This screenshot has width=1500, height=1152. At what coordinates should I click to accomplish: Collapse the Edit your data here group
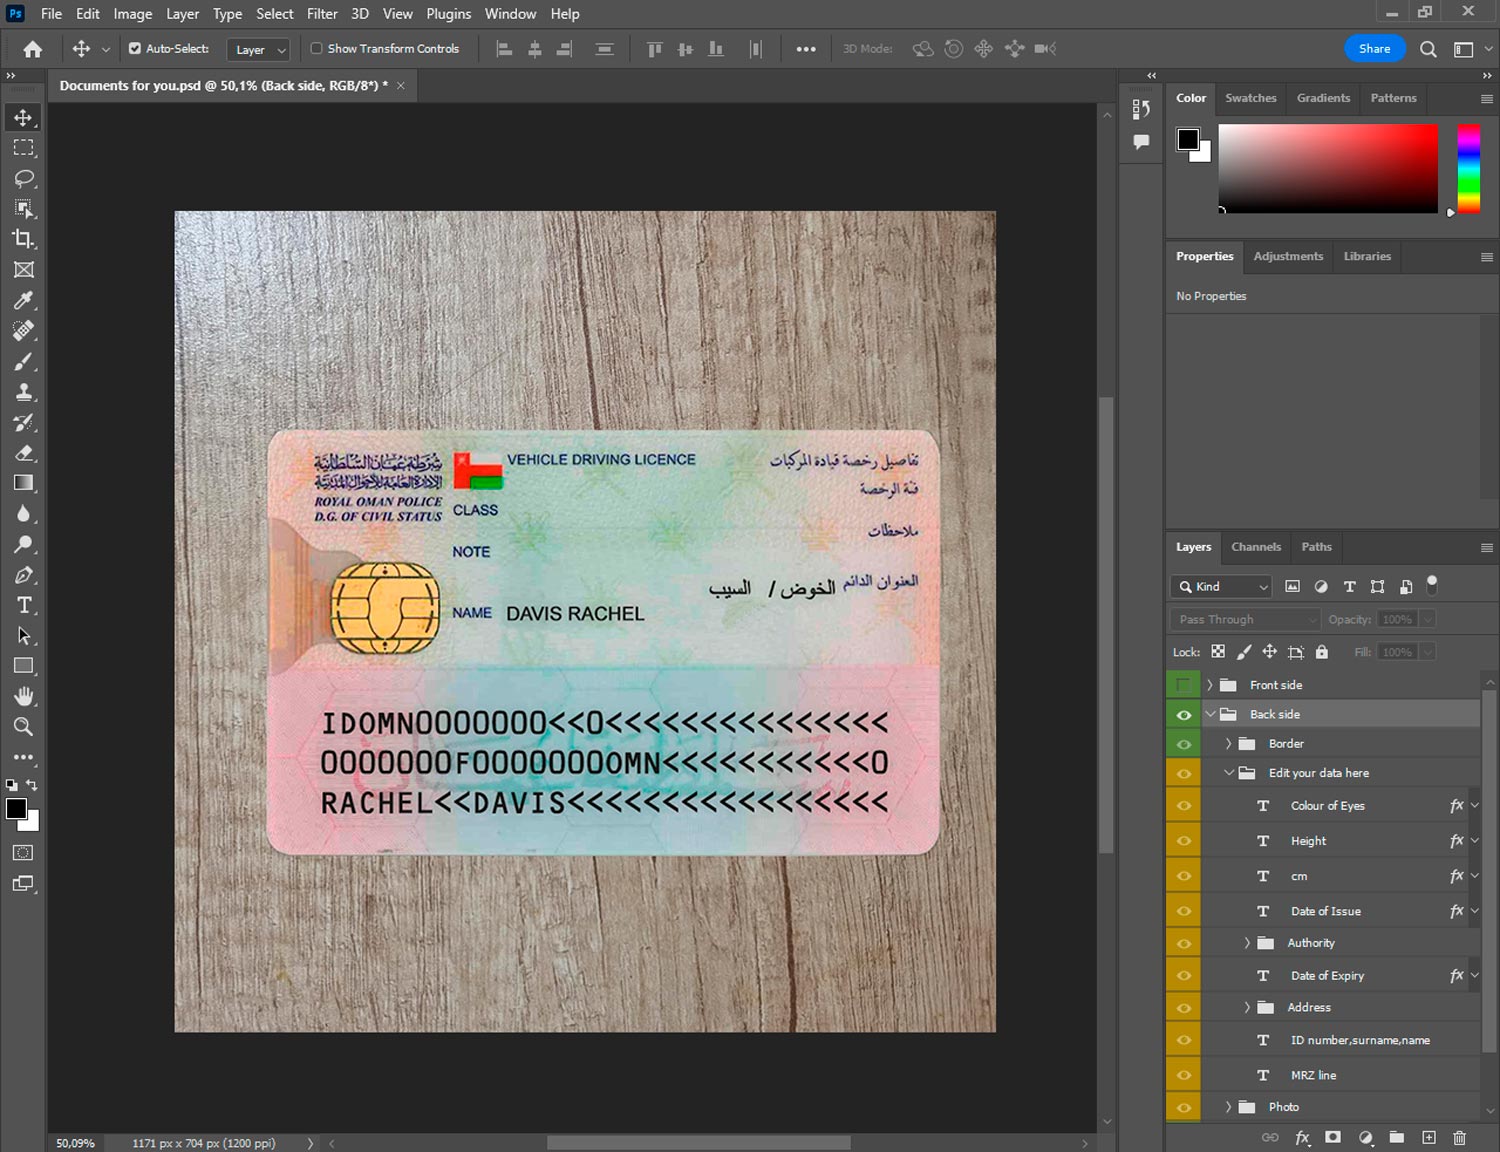click(1229, 773)
